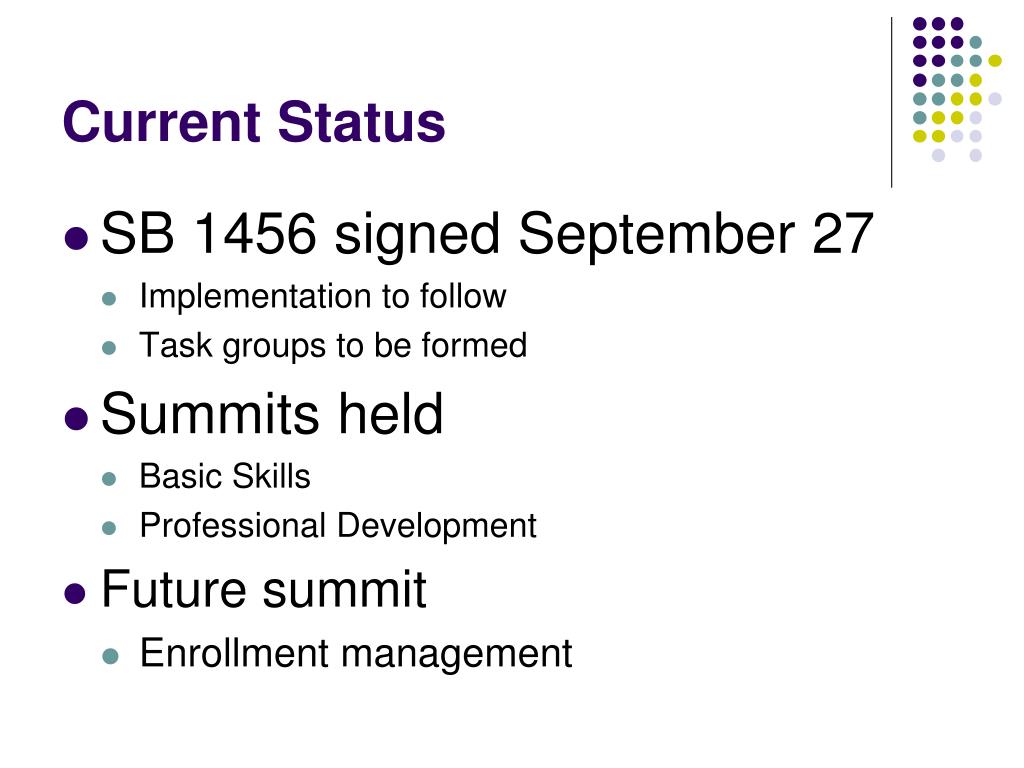The width and height of the screenshot is (1024, 768).
Task: Click the Professional Development sub-bullet text
Action: pos(338,526)
